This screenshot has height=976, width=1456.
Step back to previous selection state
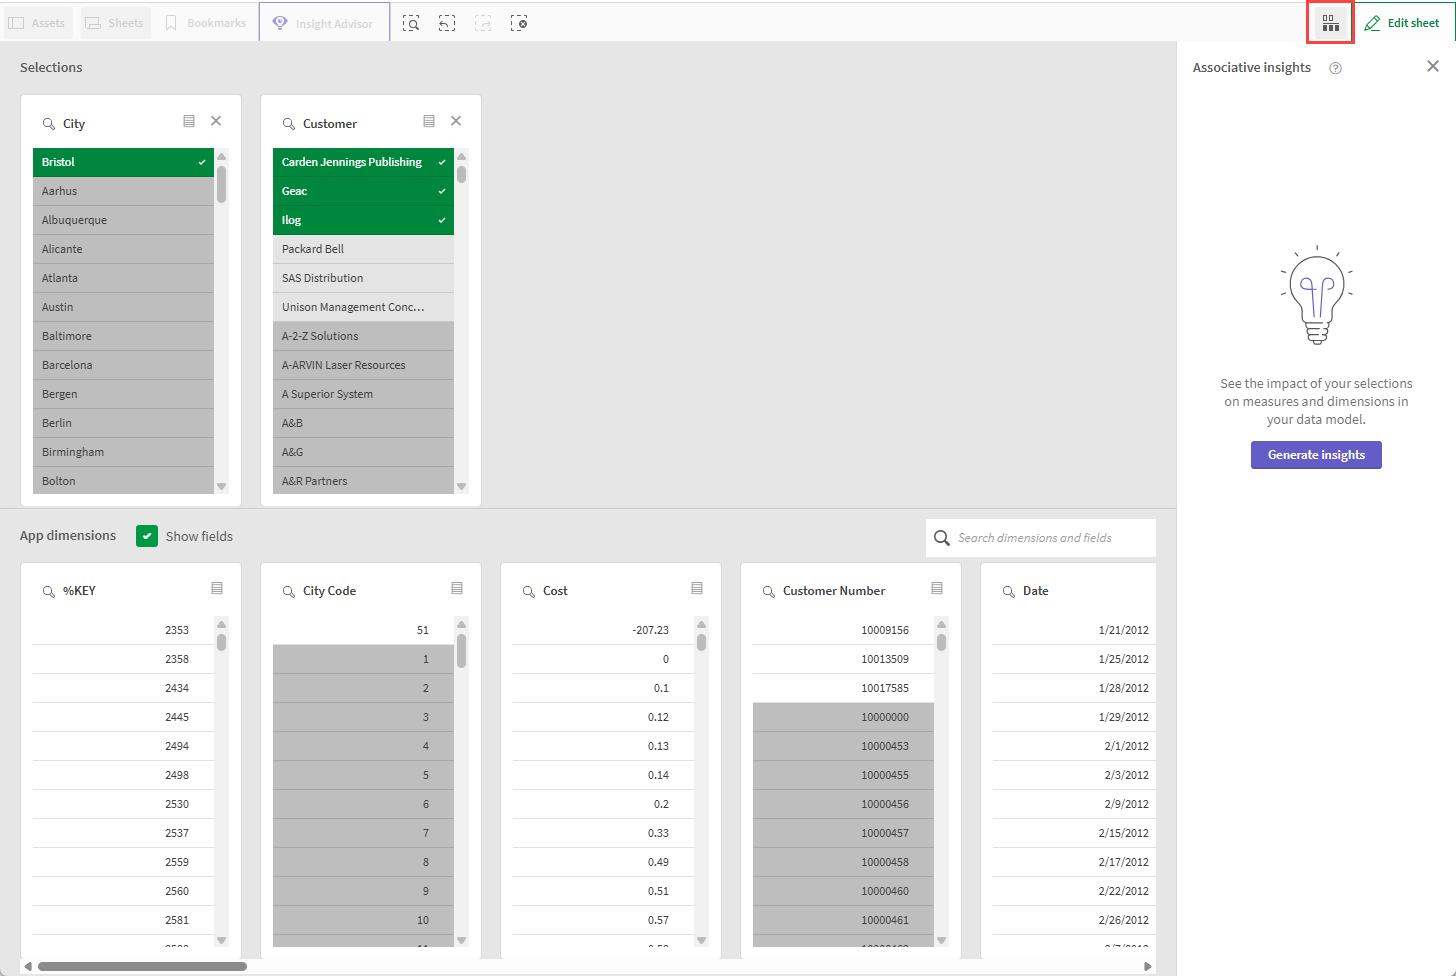(447, 22)
